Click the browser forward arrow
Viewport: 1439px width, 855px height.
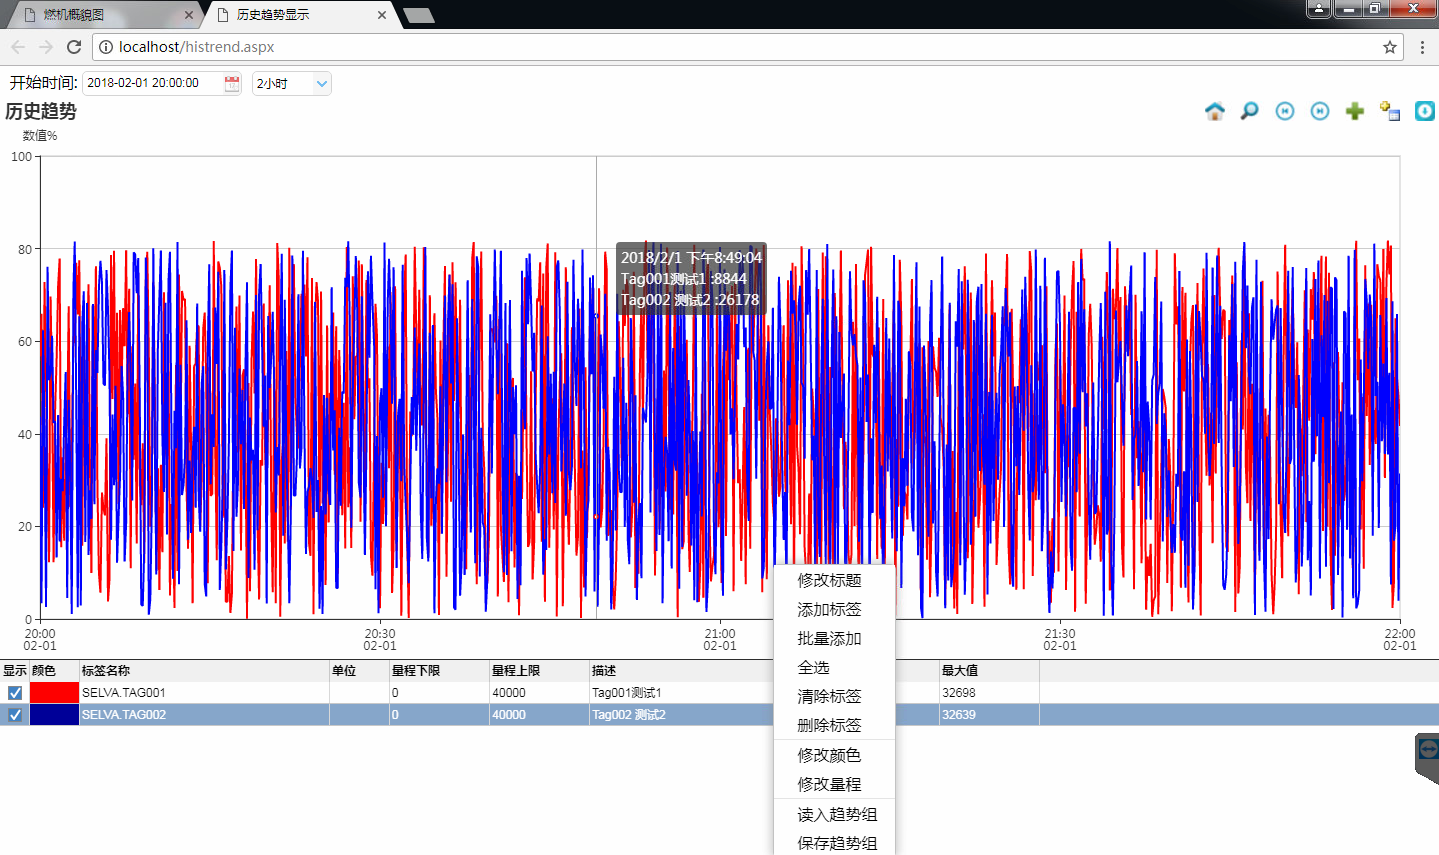(x=46, y=47)
